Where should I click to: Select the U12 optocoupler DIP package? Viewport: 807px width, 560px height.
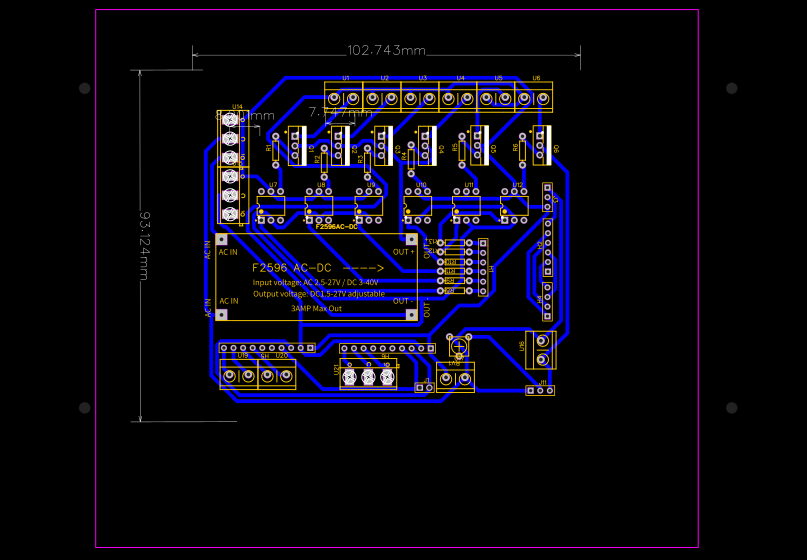click(x=515, y=206)
